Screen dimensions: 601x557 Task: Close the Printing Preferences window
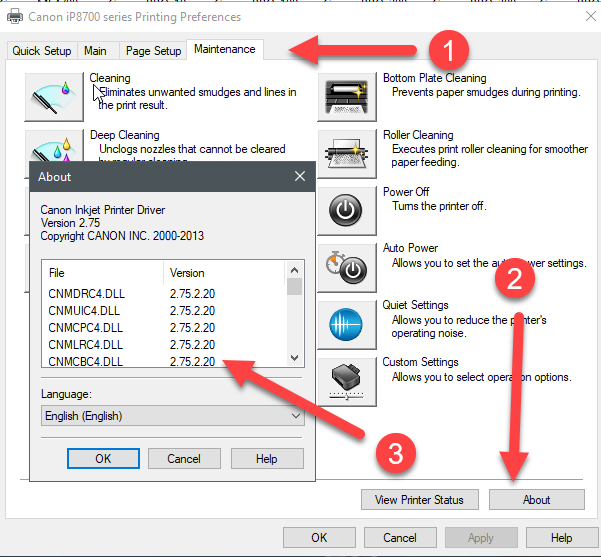(x=591, y=16)
